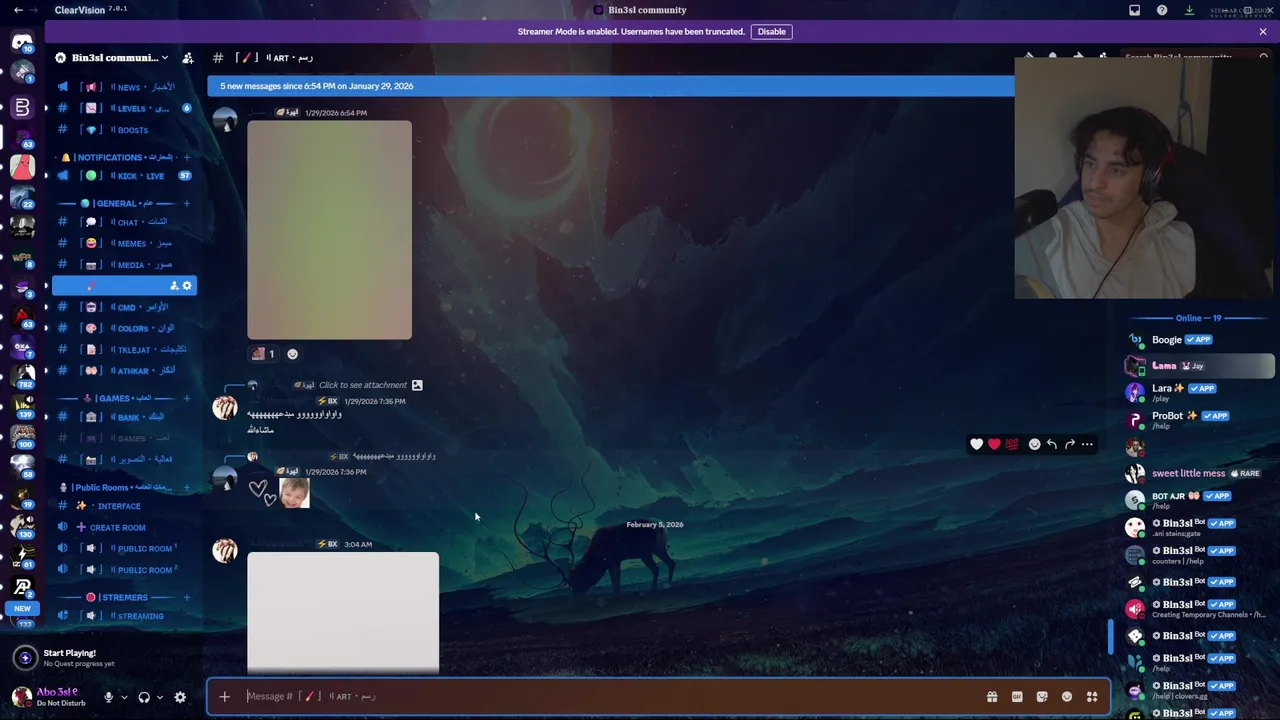This screenshot has width=1280, height=720.
Task: Open the server icon with red character
Action: click(x=22, y=167)
